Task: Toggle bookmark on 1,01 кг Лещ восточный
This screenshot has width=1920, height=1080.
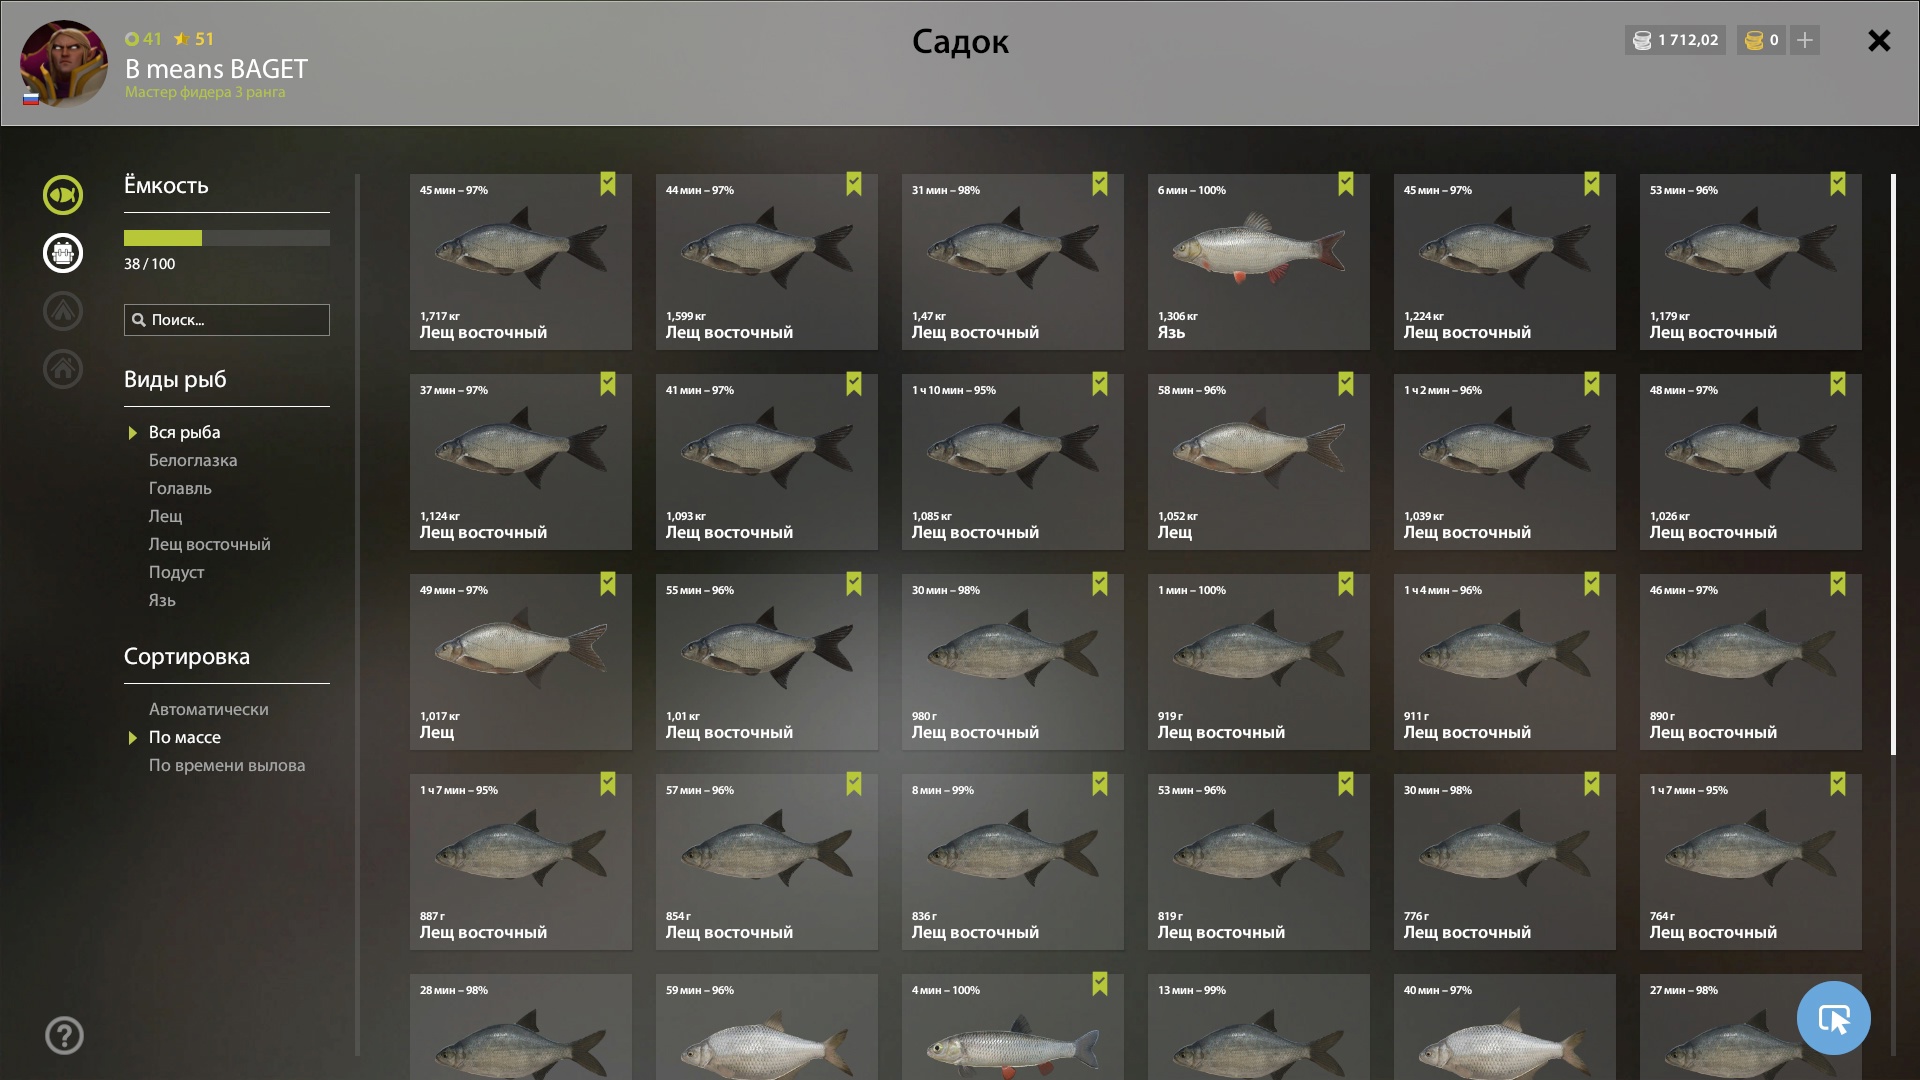Action: (854, 584)
